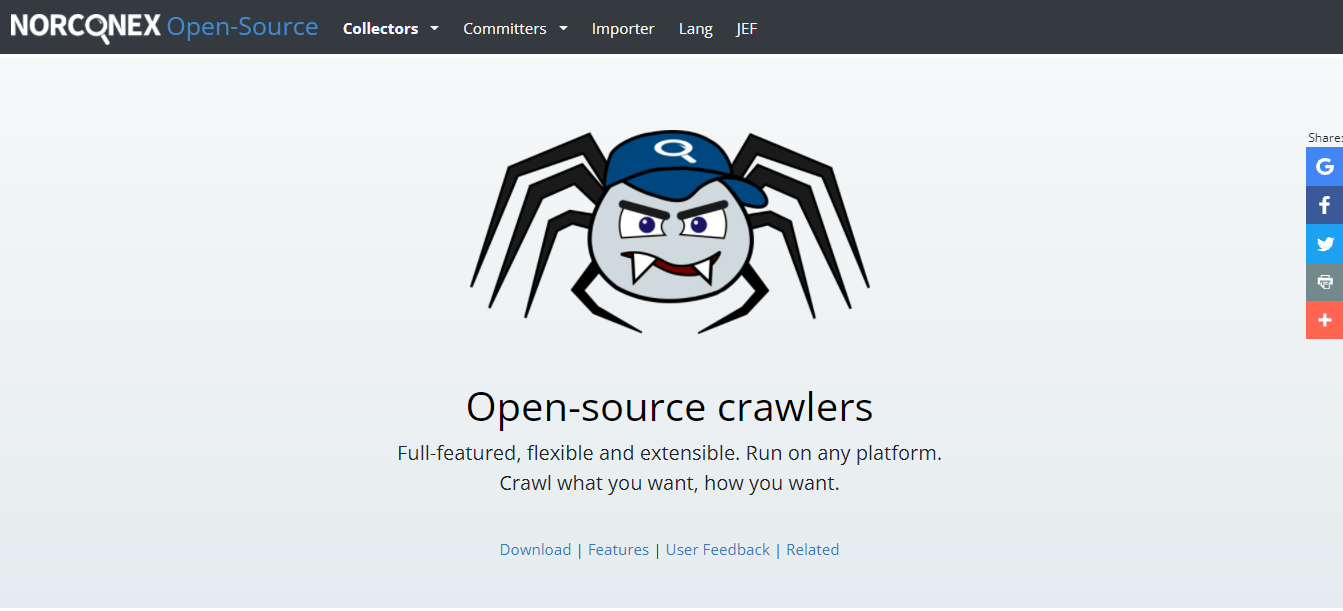Go to the Related link

[x=813, y=549]
